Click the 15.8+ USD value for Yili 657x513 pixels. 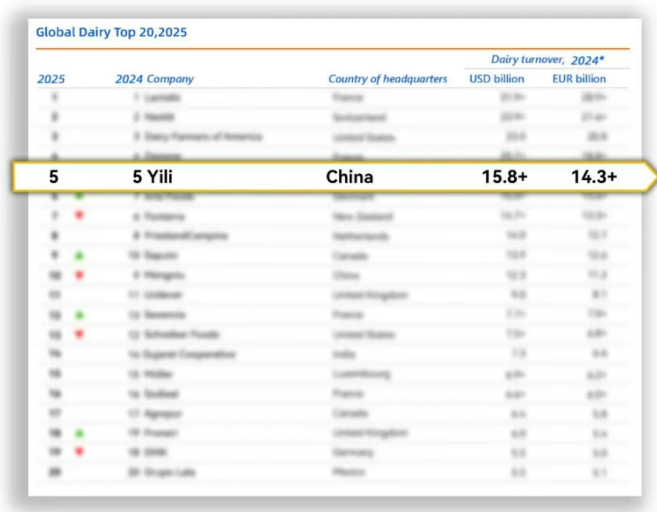tap(505, 177)
